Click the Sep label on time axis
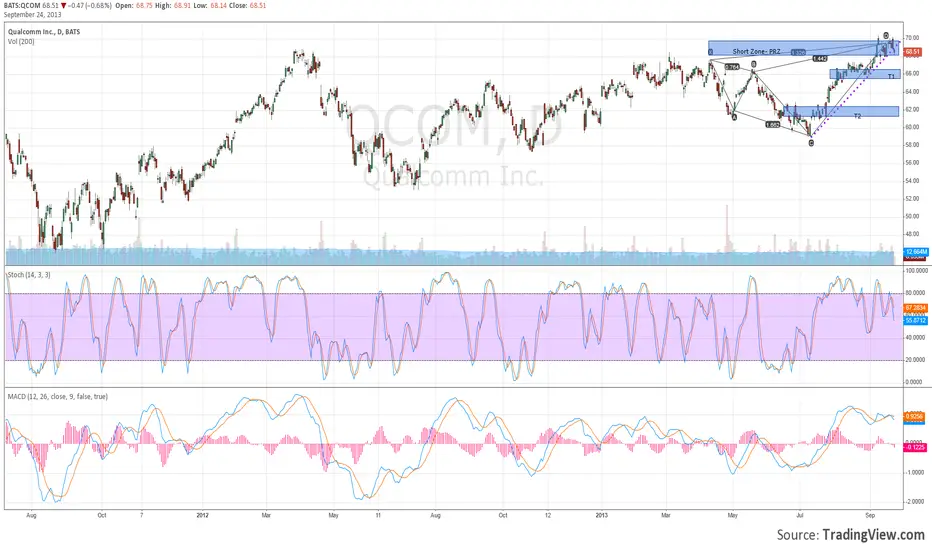This screenshot has height=550, width=932. click(x=870, y=516)
